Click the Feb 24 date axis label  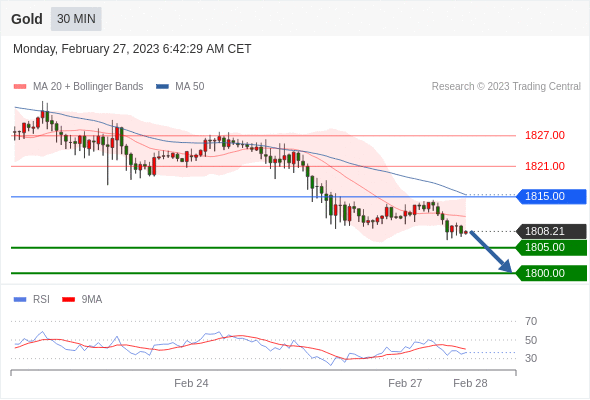[x=191, y=383]
